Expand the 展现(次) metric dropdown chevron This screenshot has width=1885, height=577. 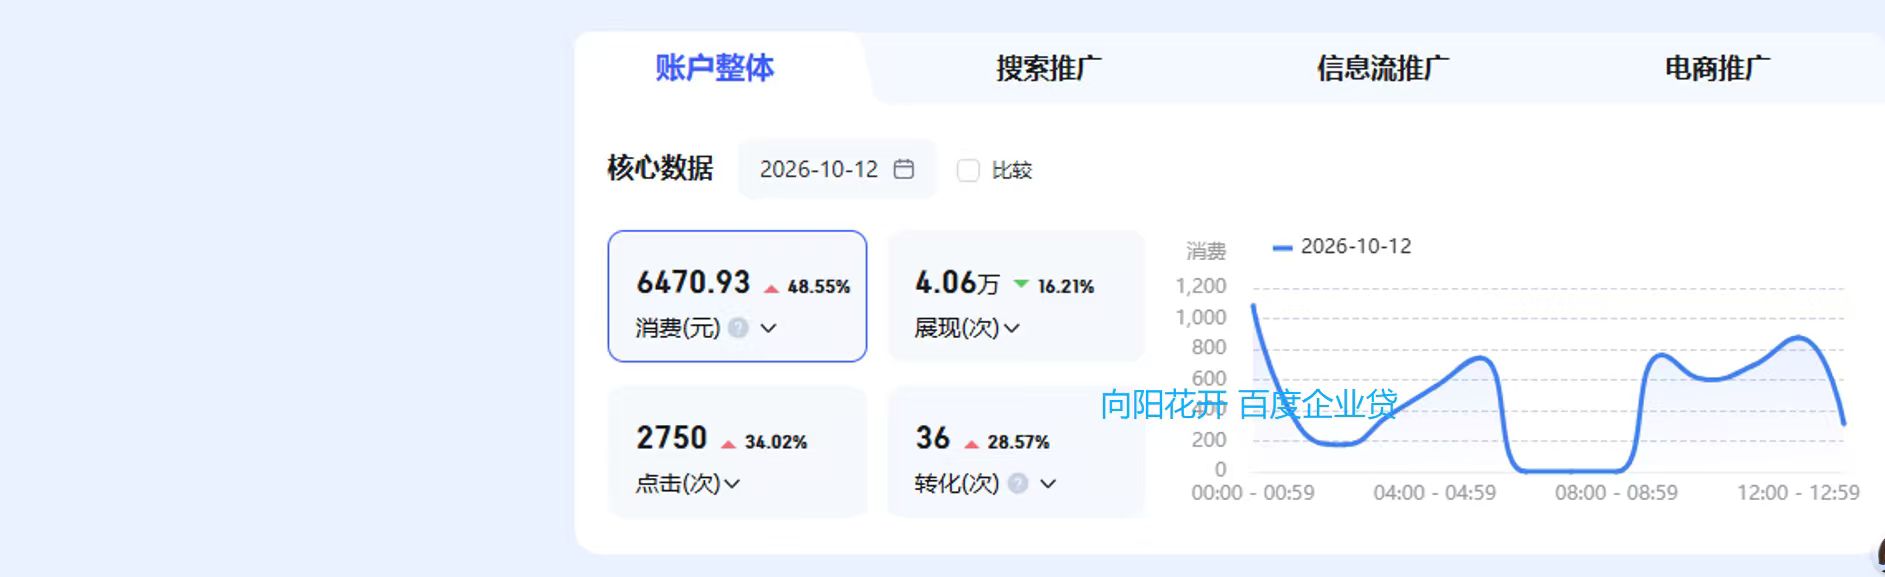click(1011, 328)
